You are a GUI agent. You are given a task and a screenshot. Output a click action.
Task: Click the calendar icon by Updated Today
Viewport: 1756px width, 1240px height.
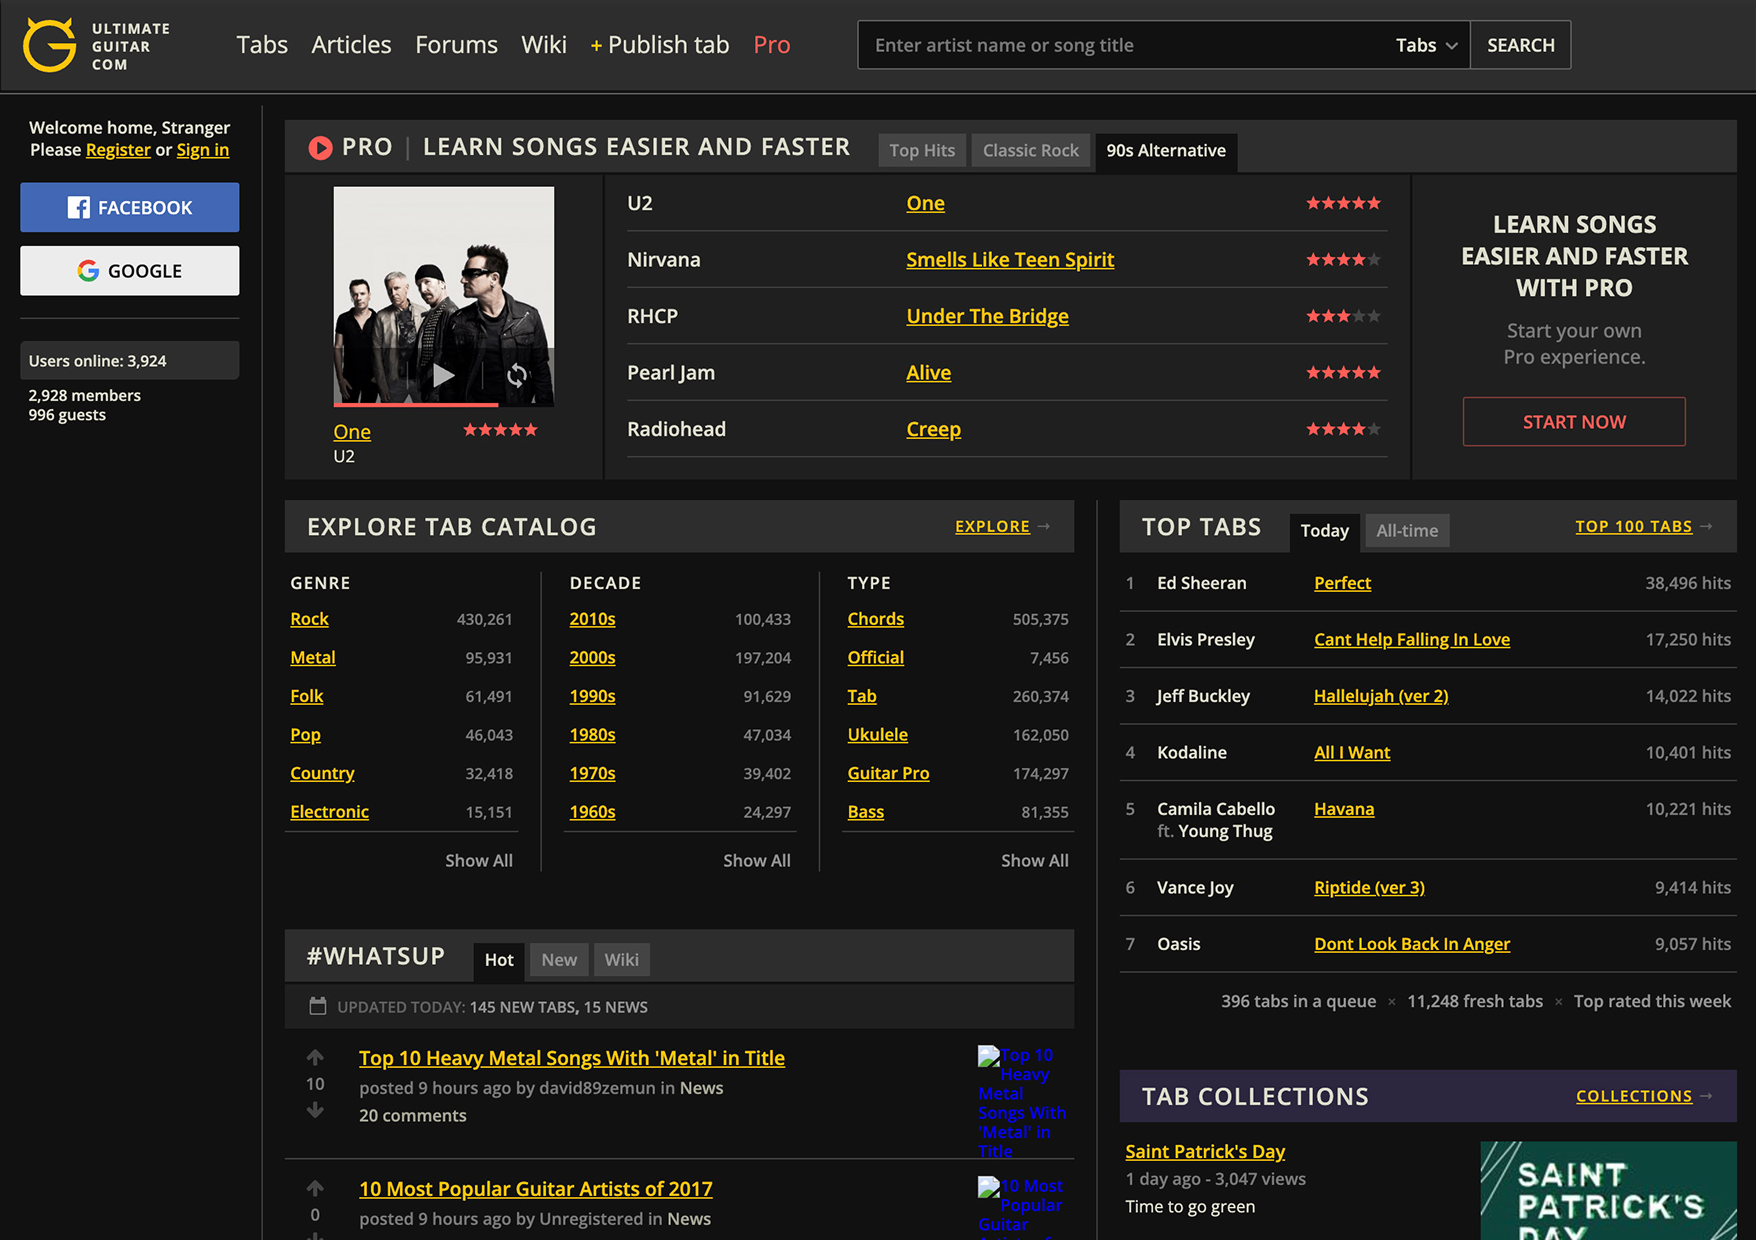pyautogui.click(x=318, y=1006)
